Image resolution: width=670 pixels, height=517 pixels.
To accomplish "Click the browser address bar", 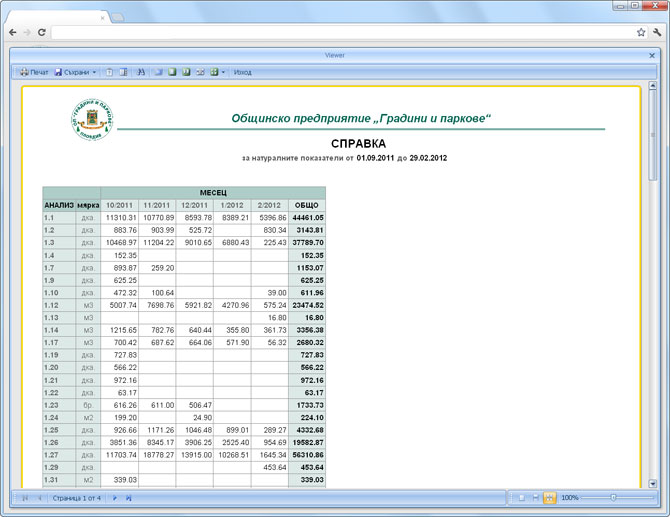I will [342, 32].
